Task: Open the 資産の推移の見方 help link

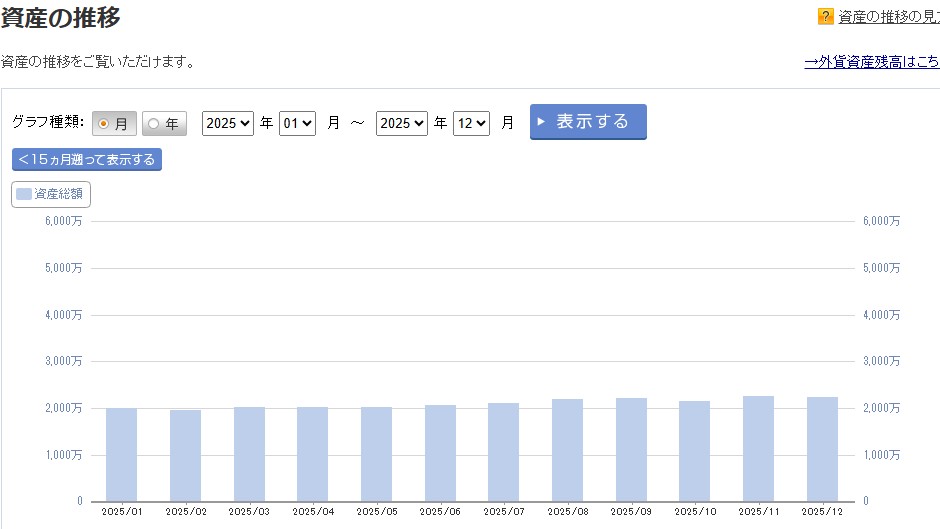Action: [888, 16]
